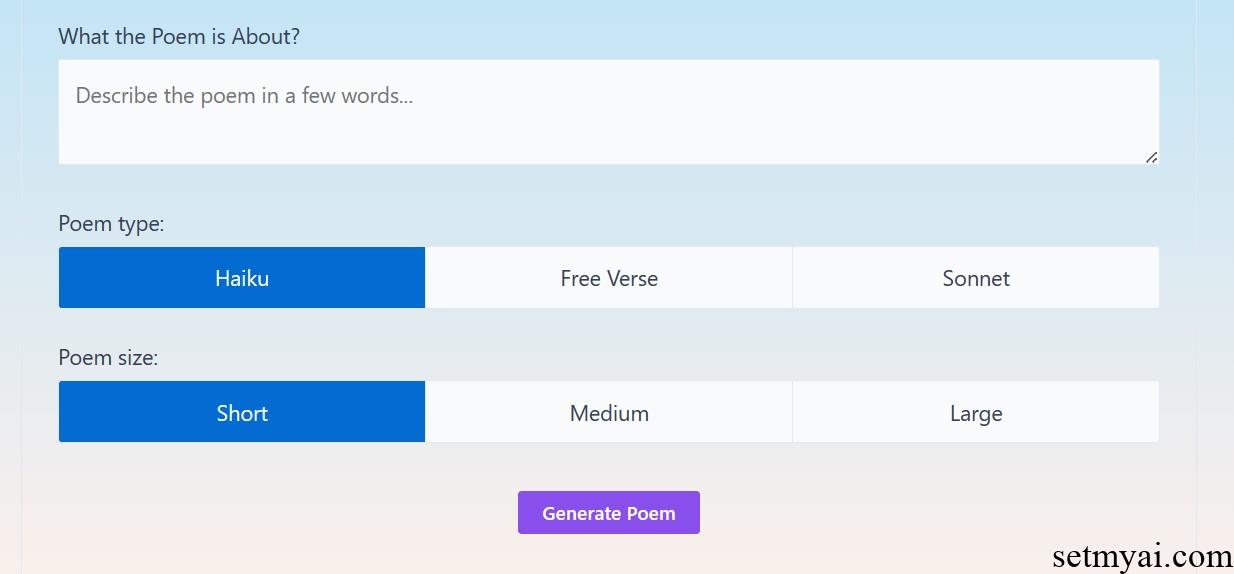Select the Haiku poem type
This screenshot has width=1234, height=574.
[x=242, y=278]
